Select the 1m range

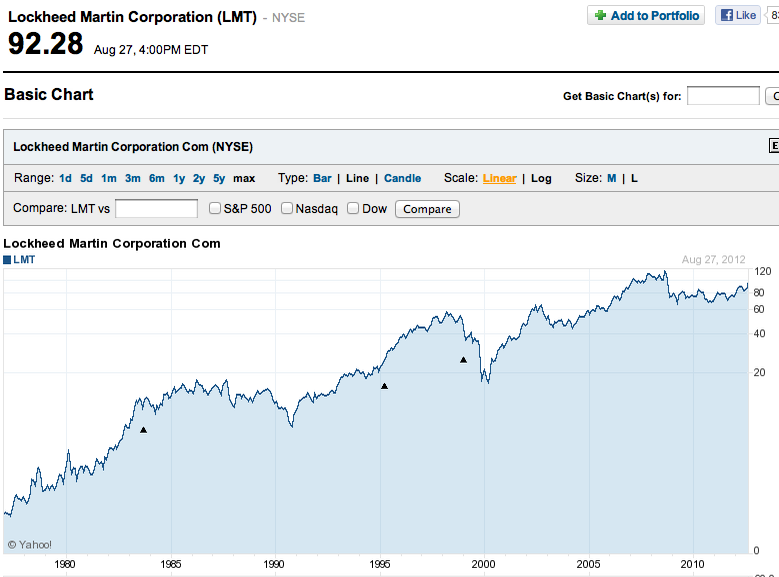click(x=109, y=178)
